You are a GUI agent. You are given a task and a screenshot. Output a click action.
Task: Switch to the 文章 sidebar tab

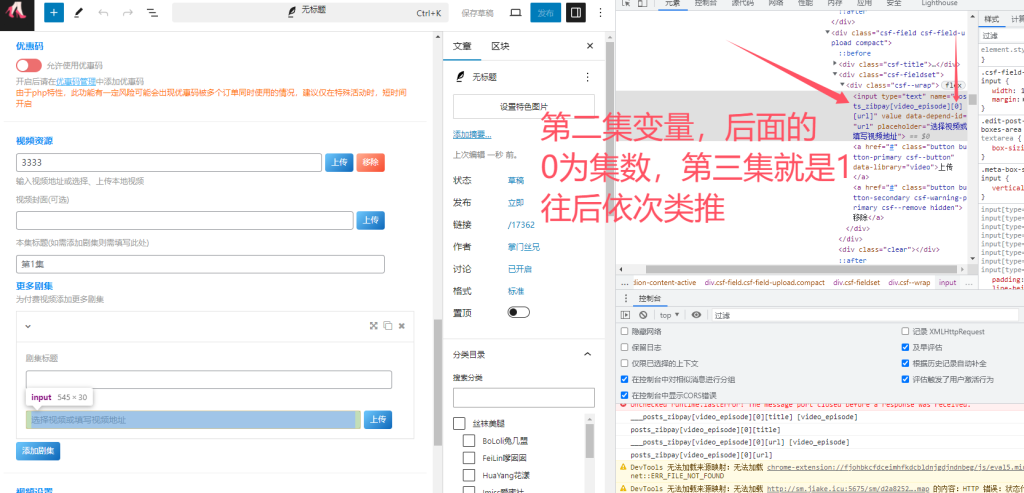[462, 46]
